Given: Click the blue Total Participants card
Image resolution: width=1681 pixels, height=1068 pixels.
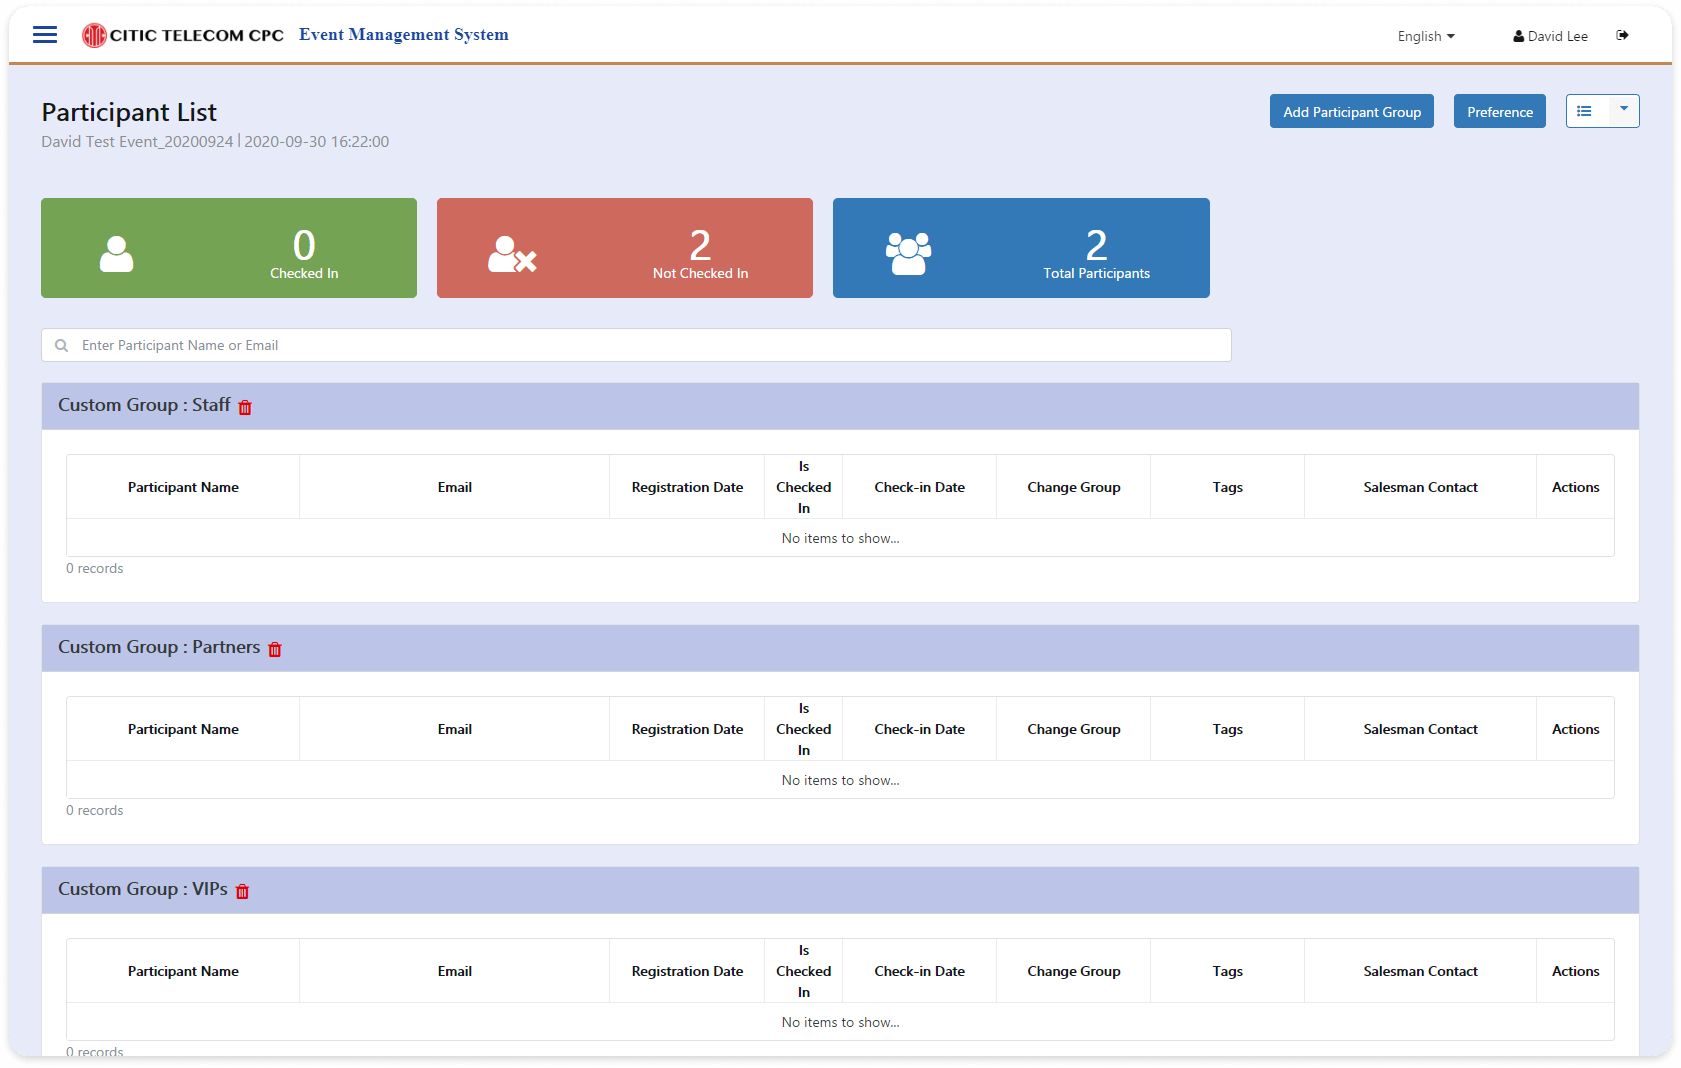Looking at the screenshot, I should tap(1020, 247).
